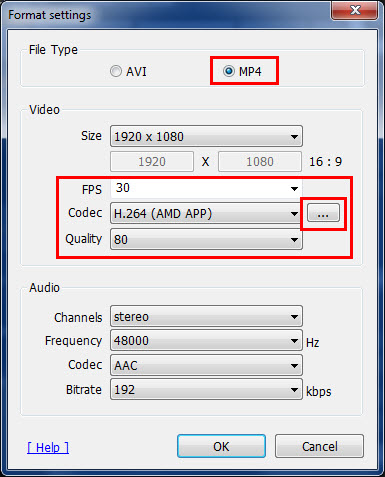This screenshot has width=385, height=477.
Task: Select the MP4 file type radio button
Action: point(229,71)
